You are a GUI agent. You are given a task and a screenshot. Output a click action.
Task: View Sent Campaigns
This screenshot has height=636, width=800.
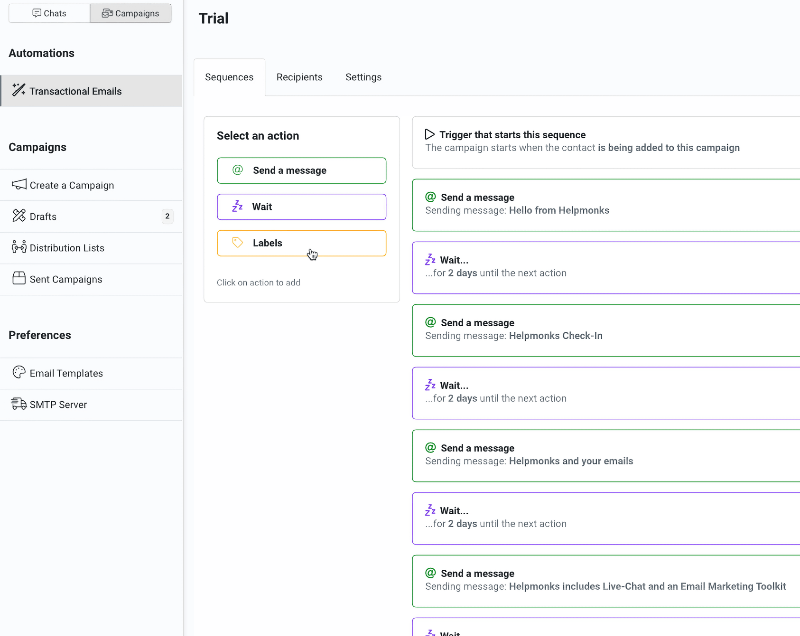91,279
